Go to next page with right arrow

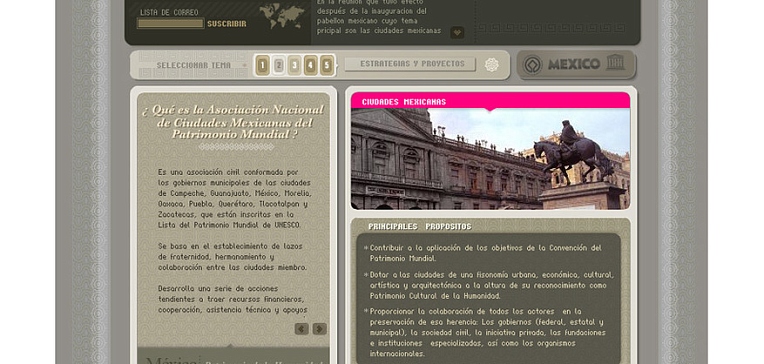320,329
